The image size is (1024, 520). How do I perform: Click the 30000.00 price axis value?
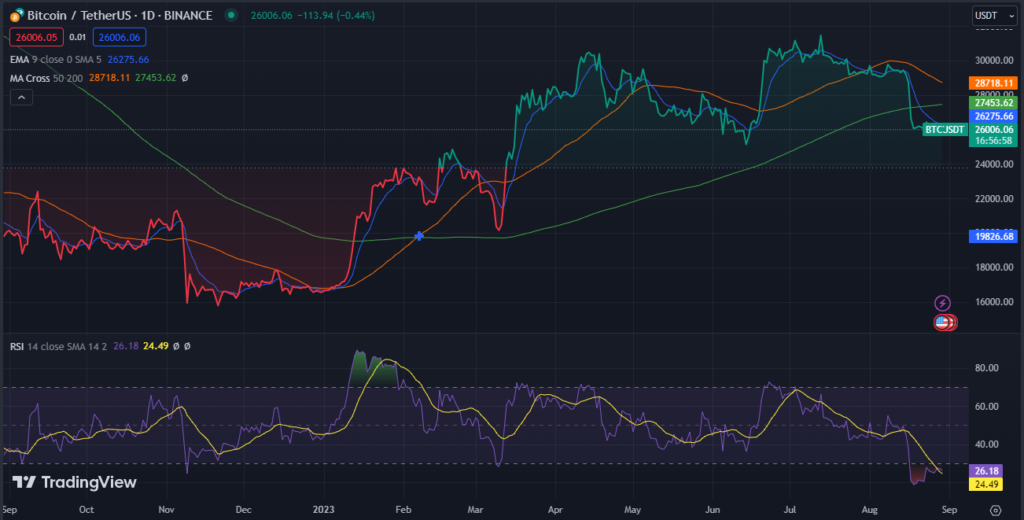coord(994,60)
